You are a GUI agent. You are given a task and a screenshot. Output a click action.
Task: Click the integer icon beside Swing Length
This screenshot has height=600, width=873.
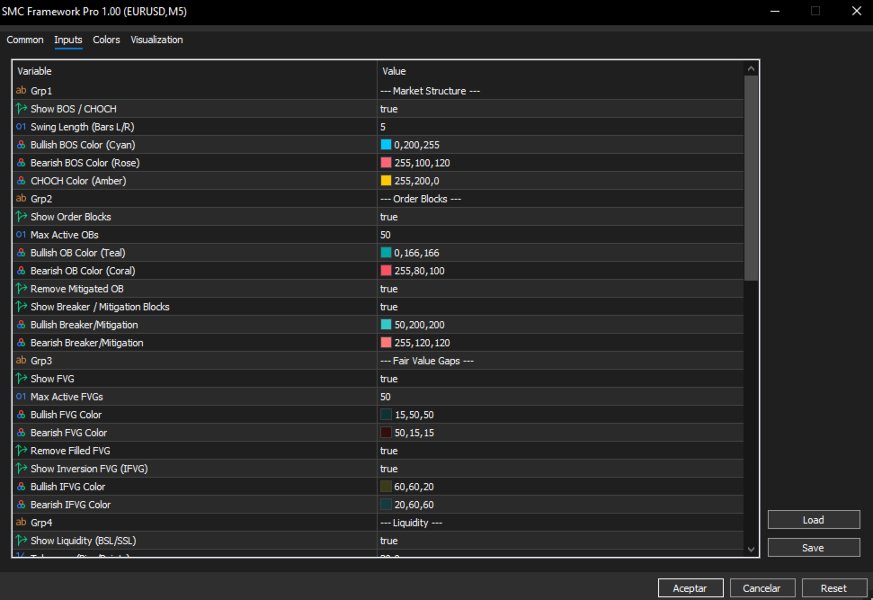pyautogui.click(x=21, y=126)
